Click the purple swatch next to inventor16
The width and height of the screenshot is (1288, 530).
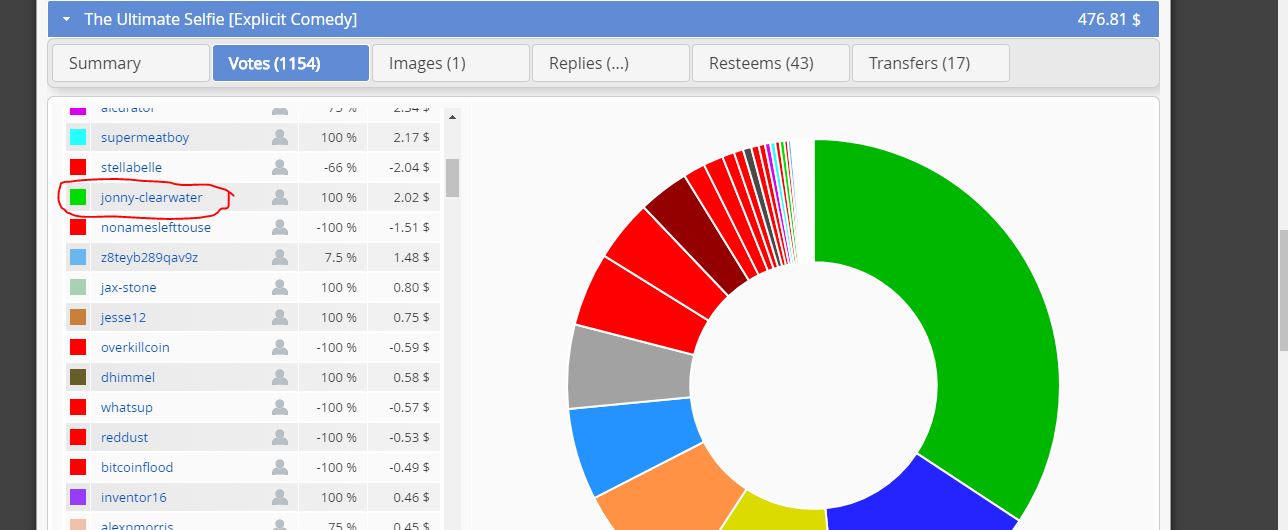point(78,497)
